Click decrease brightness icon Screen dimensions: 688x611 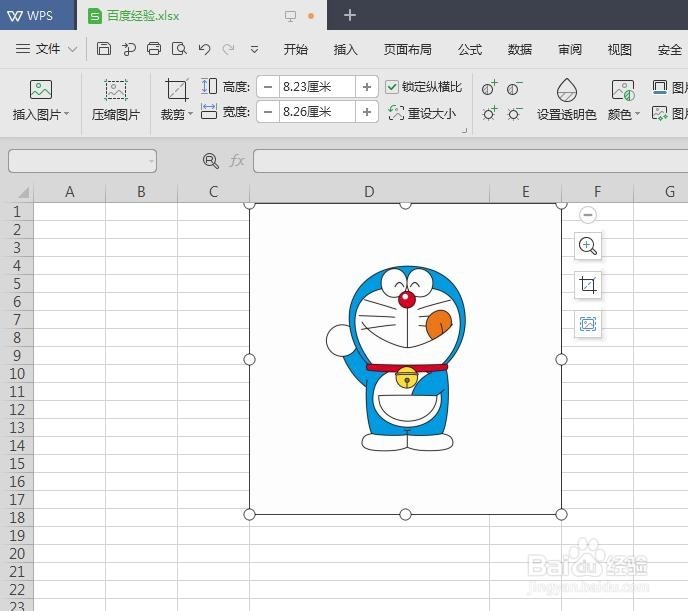(514, 113)
